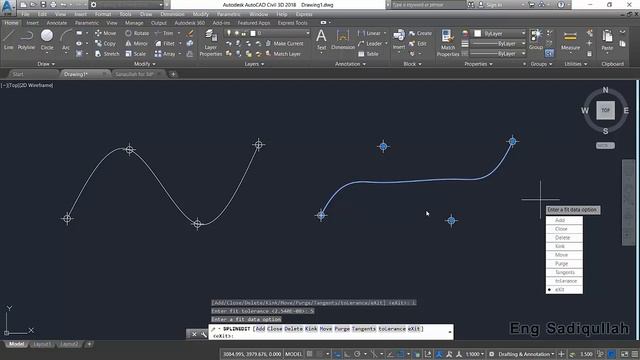The width and height of the screenshot is (640, 360).
Task: Click the Paste tool
Action: coord(607,40)
